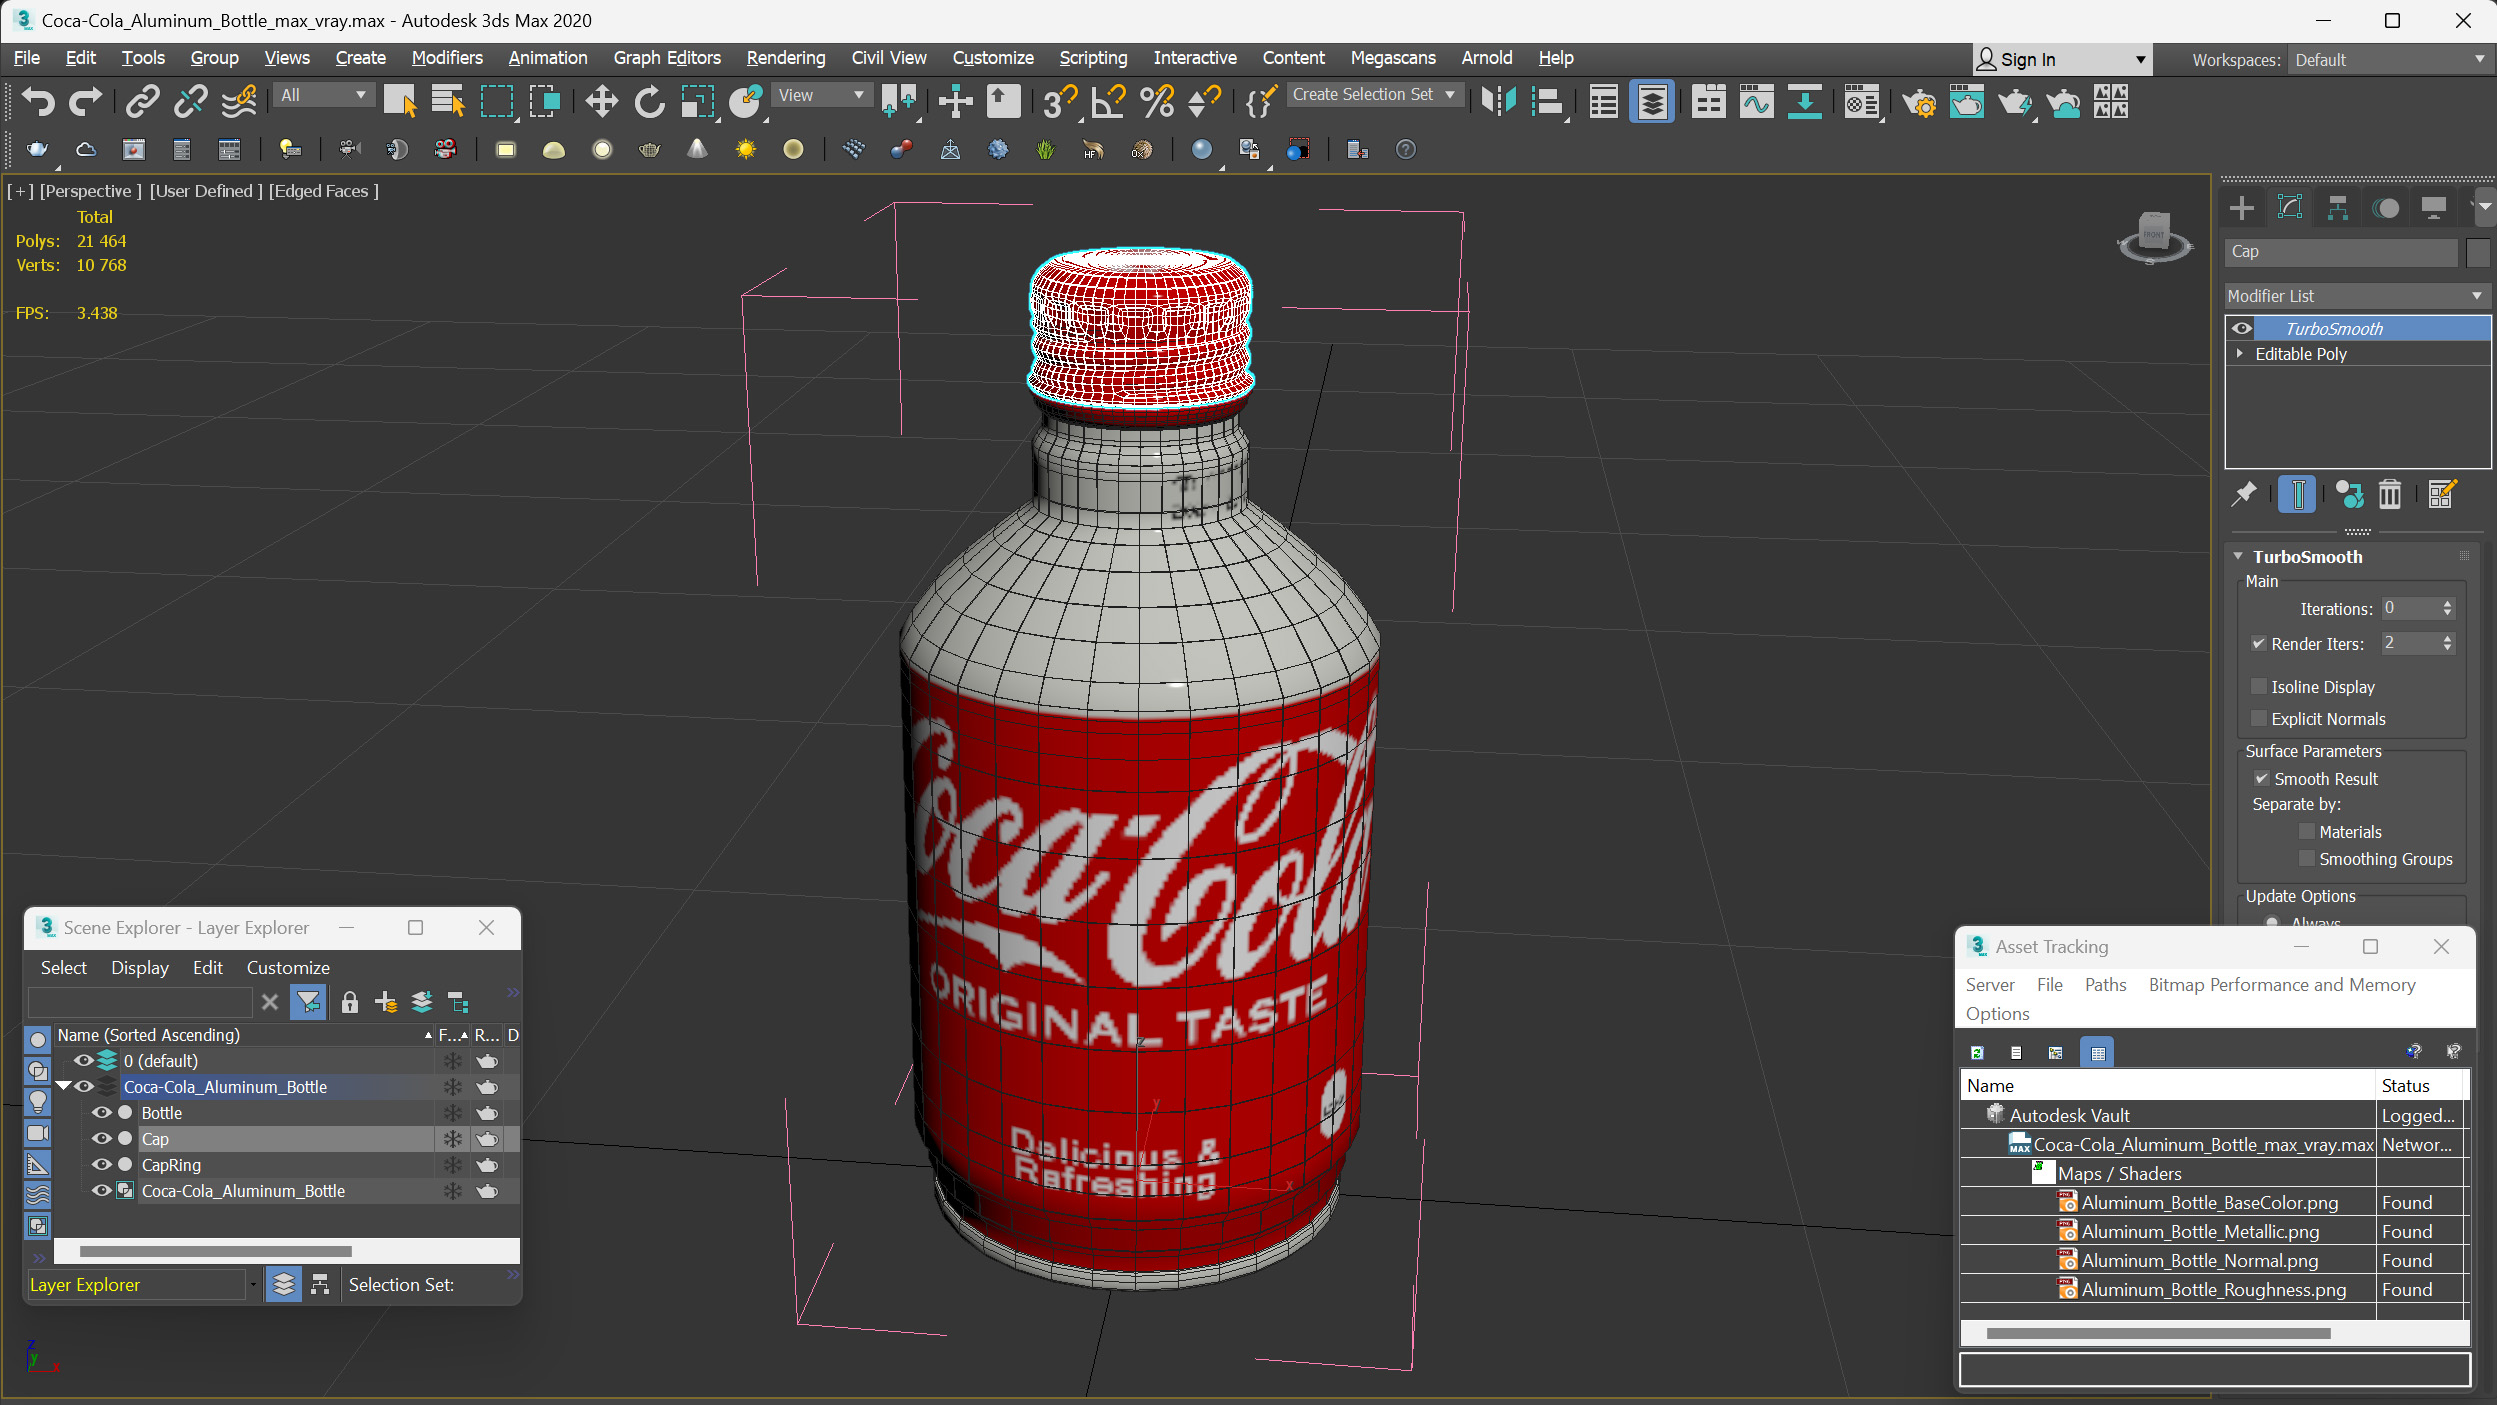The width and height of the screenshot is (2497, 1405).
Task: Click Make Unique modifier icon
Action: pyautogui.click(x=2349, y=494)
